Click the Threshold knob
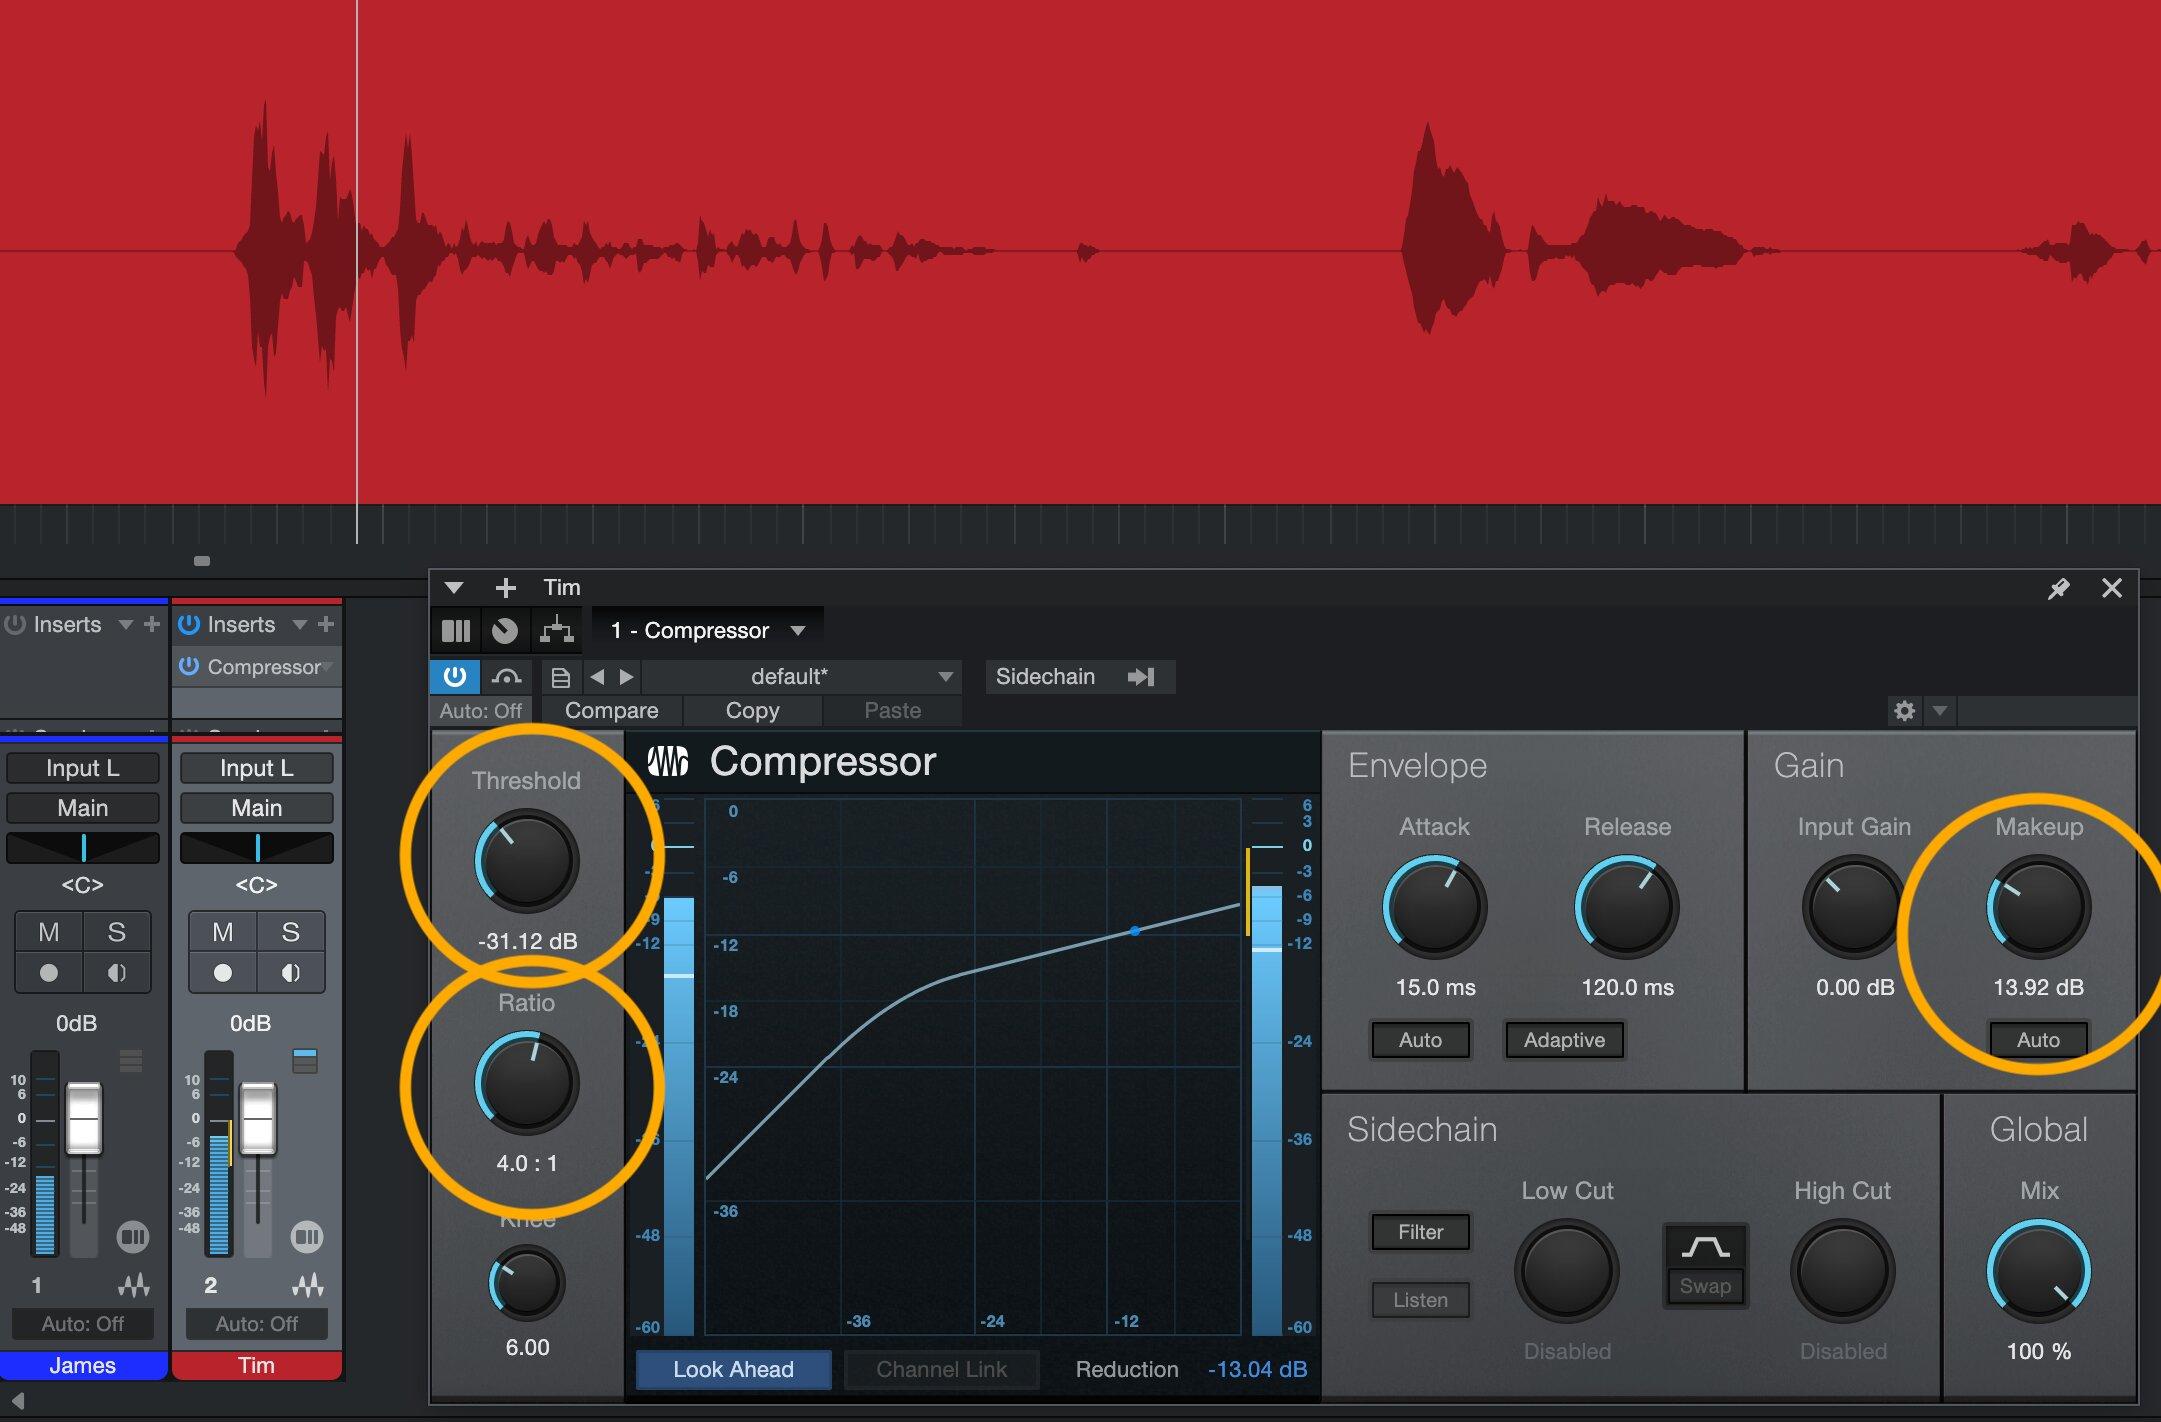Image resolution: width=2161 pixels, height=1422 pixels. (x=526, y=861)
